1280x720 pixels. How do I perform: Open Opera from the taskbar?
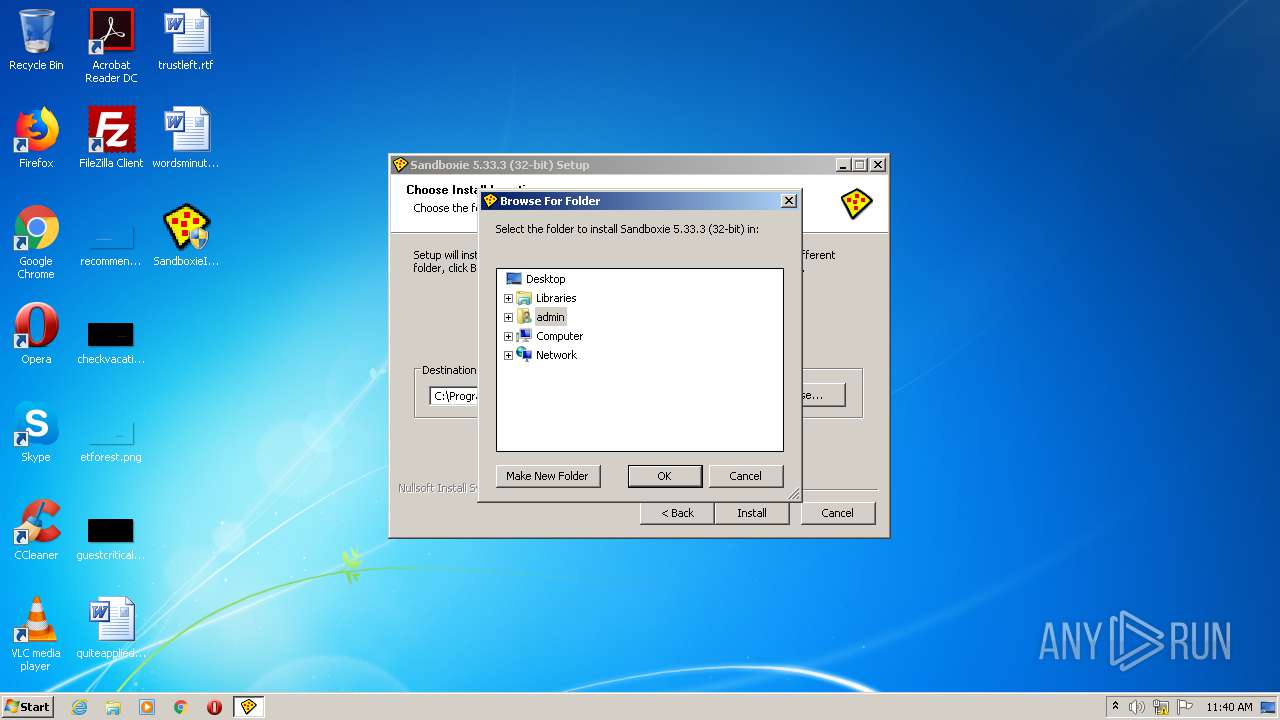(x=214, y=707)
